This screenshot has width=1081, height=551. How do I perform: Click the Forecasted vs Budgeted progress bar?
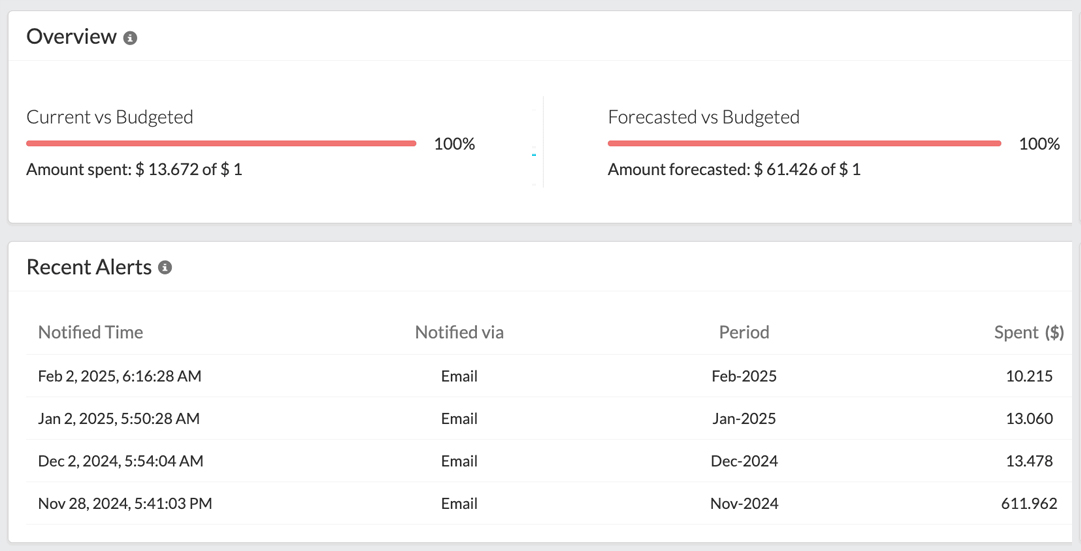click(804, 144)
